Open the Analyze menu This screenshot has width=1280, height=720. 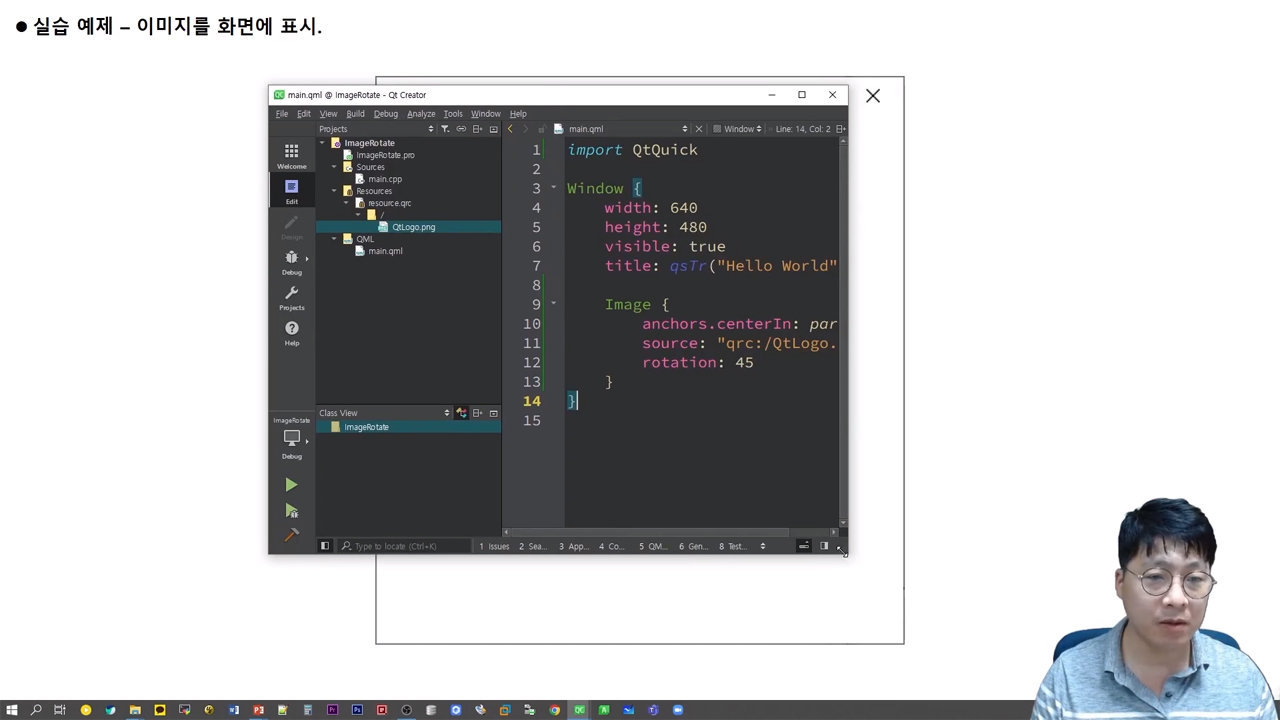tap(420, 114)
